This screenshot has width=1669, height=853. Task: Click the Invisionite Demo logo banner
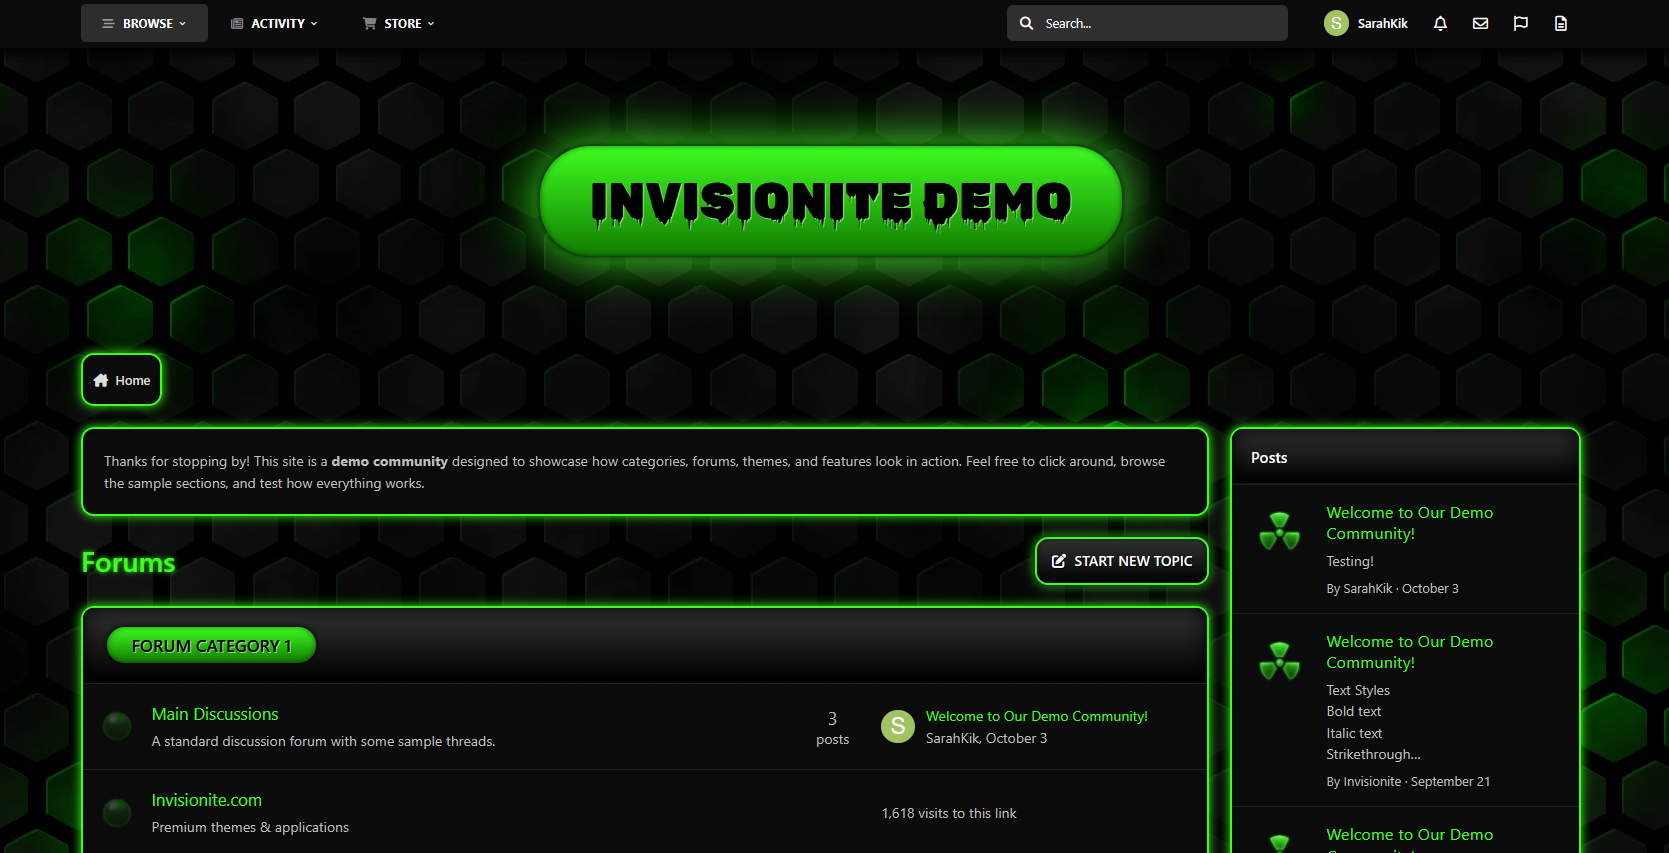831,201
